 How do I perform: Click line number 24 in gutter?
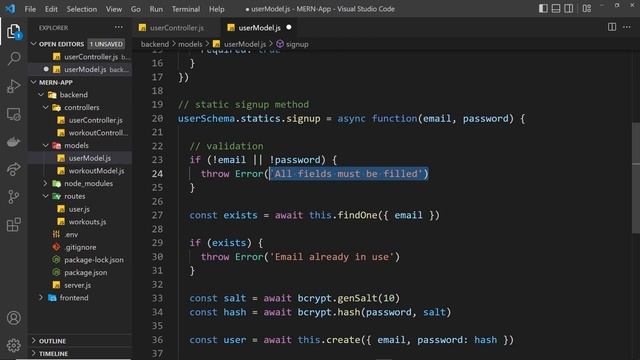tap(157, 174)
